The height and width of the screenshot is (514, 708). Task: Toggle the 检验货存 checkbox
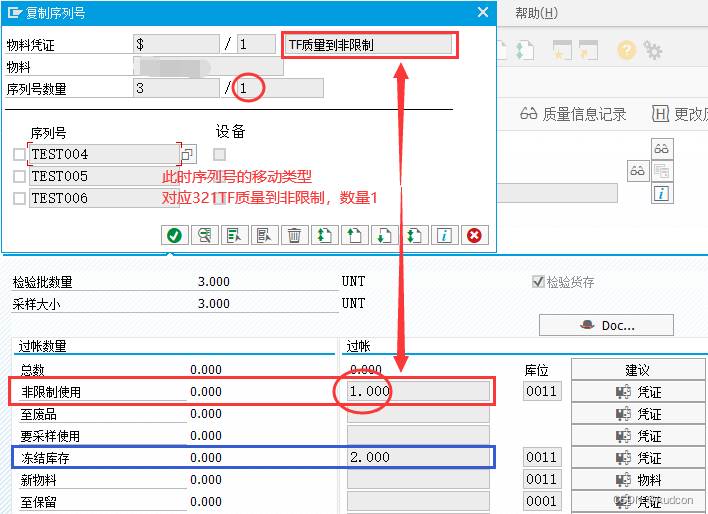tap(538, 282)
